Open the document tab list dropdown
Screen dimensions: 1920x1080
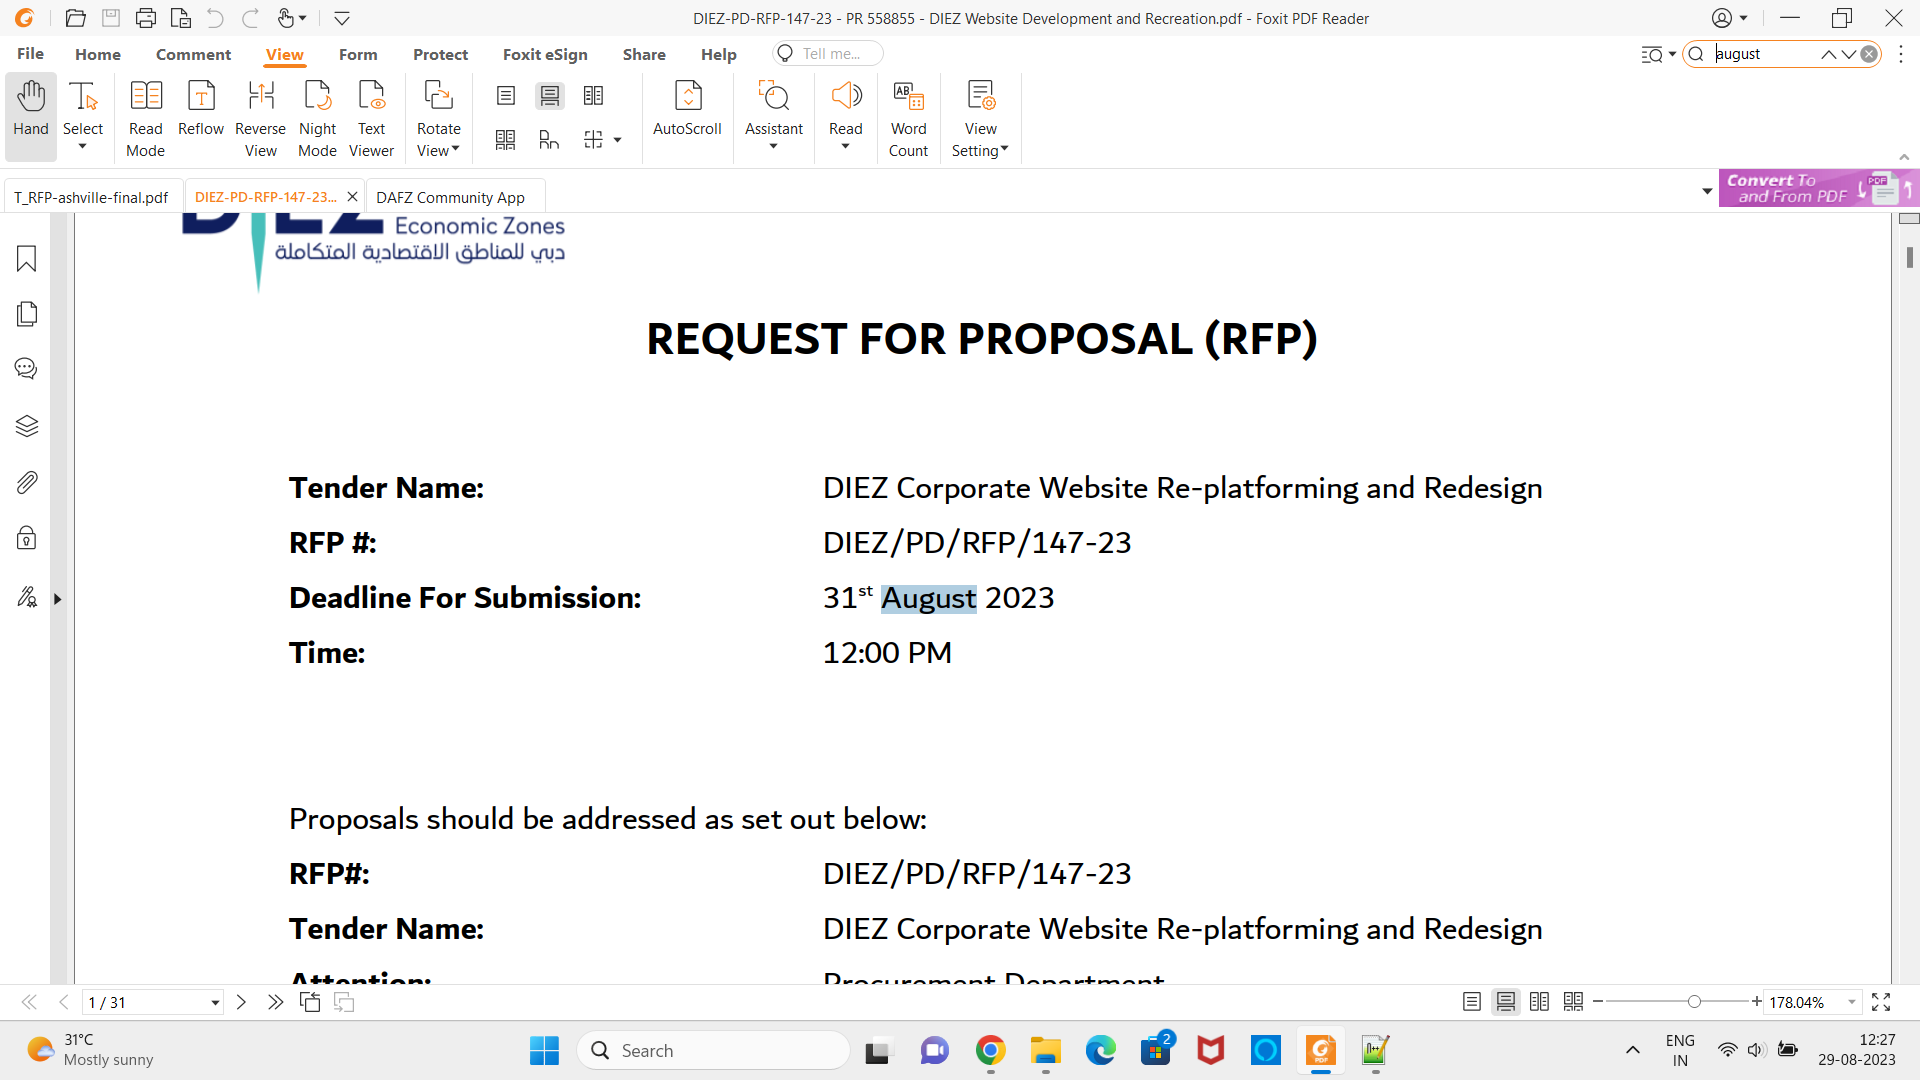point(1707,191)
